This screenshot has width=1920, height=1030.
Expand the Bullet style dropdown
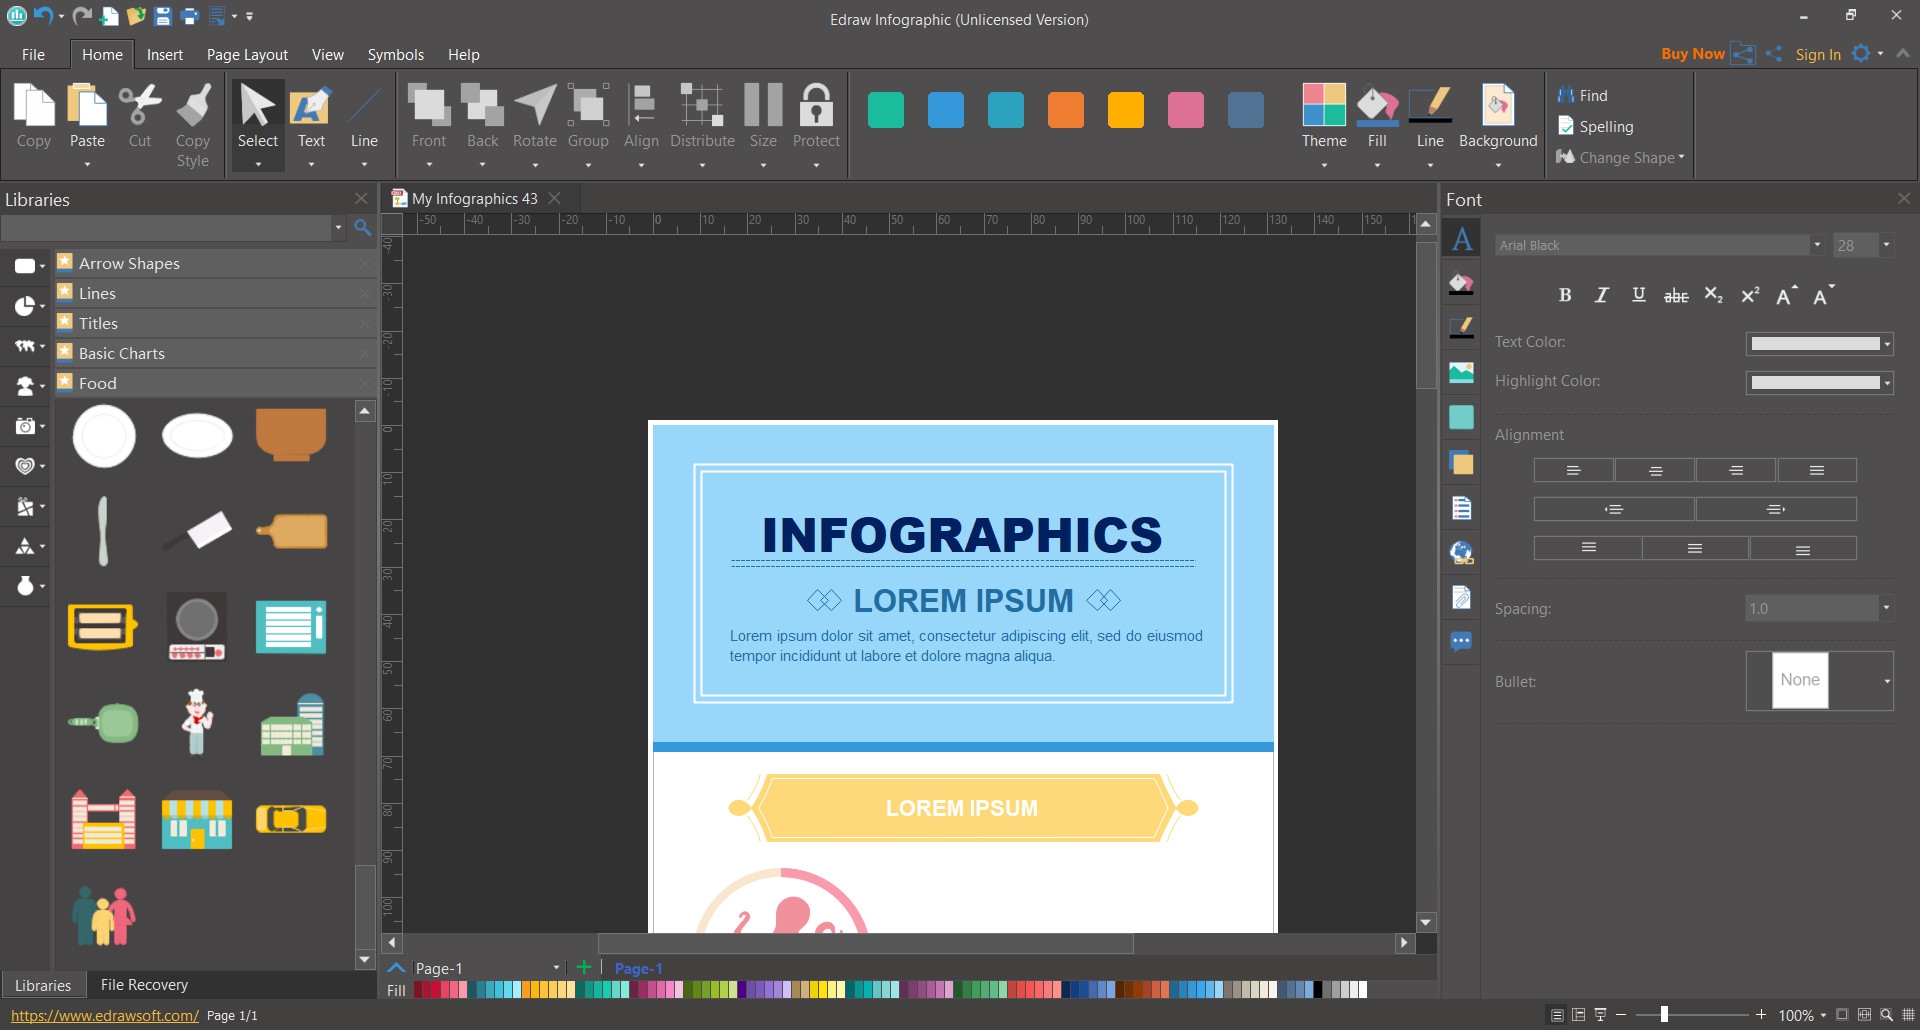(1886, 681)
